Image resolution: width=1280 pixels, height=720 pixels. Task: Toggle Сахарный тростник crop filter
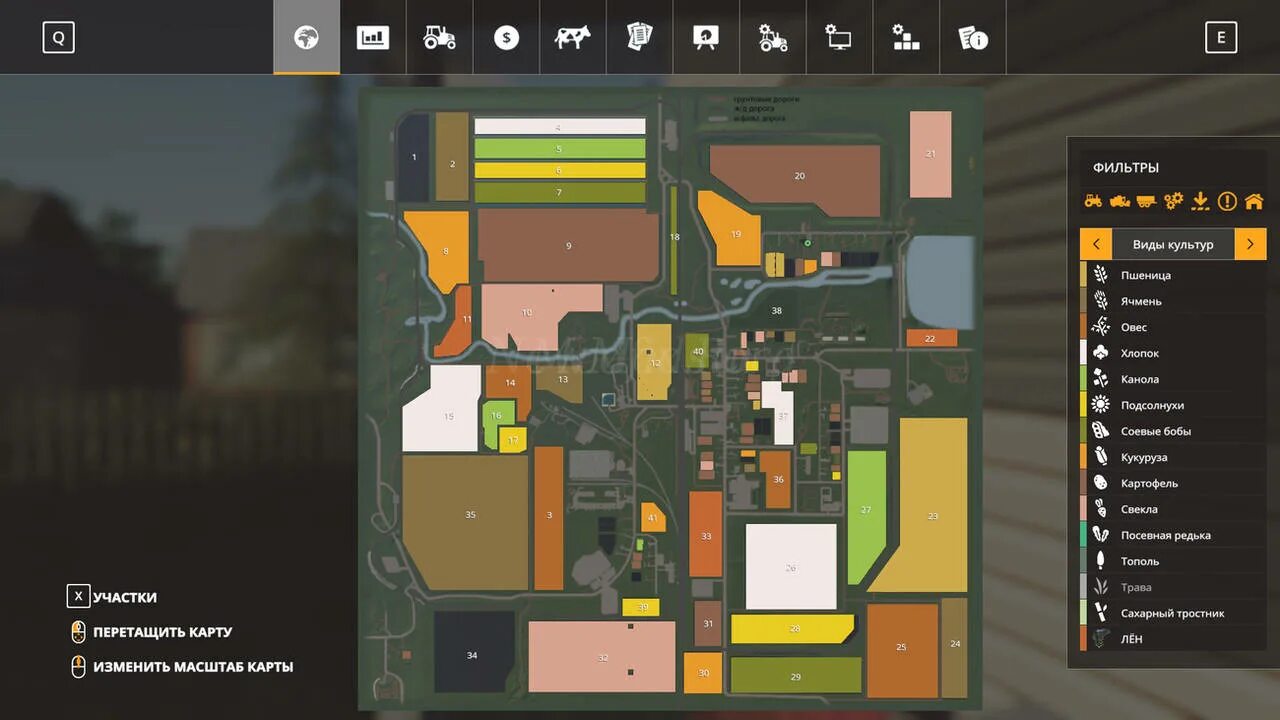coord(1173,613)
